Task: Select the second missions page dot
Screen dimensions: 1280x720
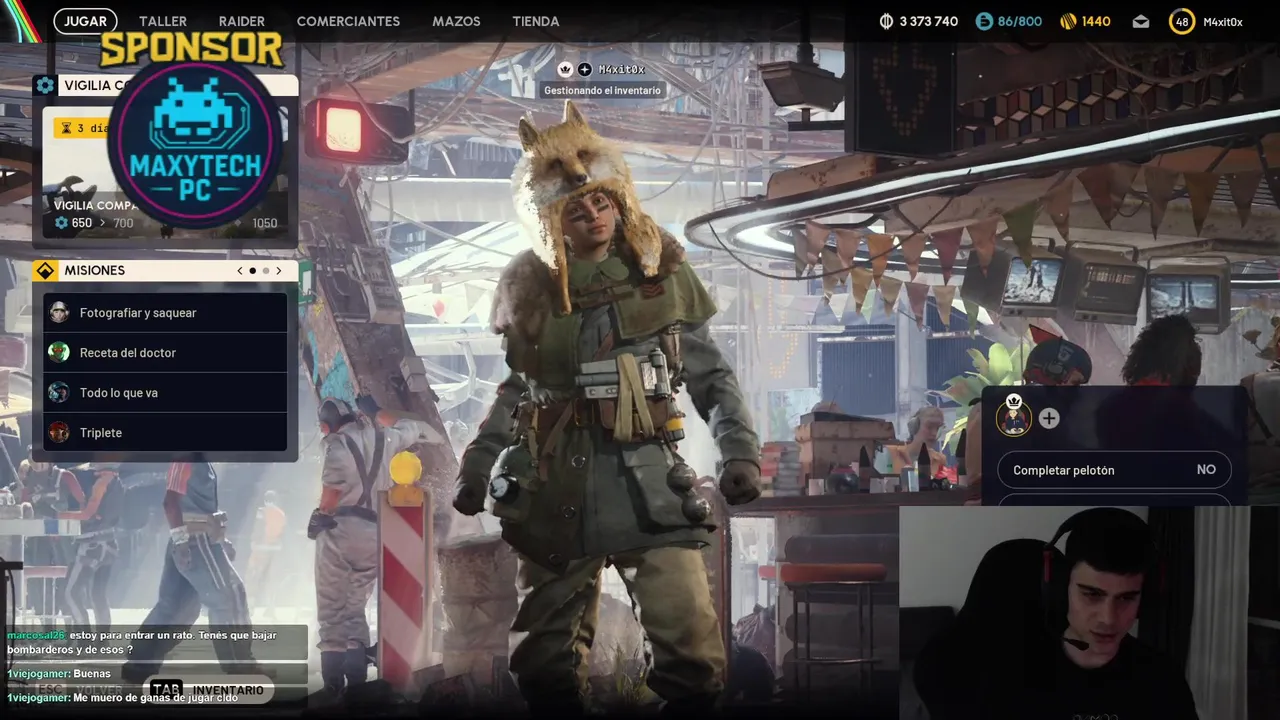Action: 265,270
